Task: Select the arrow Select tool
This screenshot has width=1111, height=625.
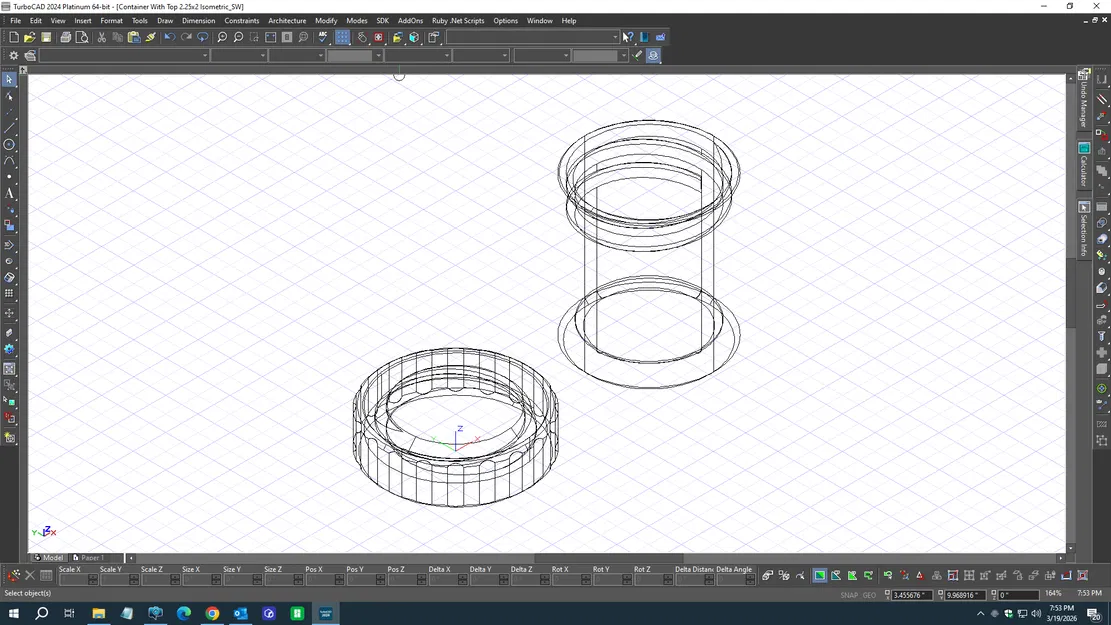Action: pos(9,80)
